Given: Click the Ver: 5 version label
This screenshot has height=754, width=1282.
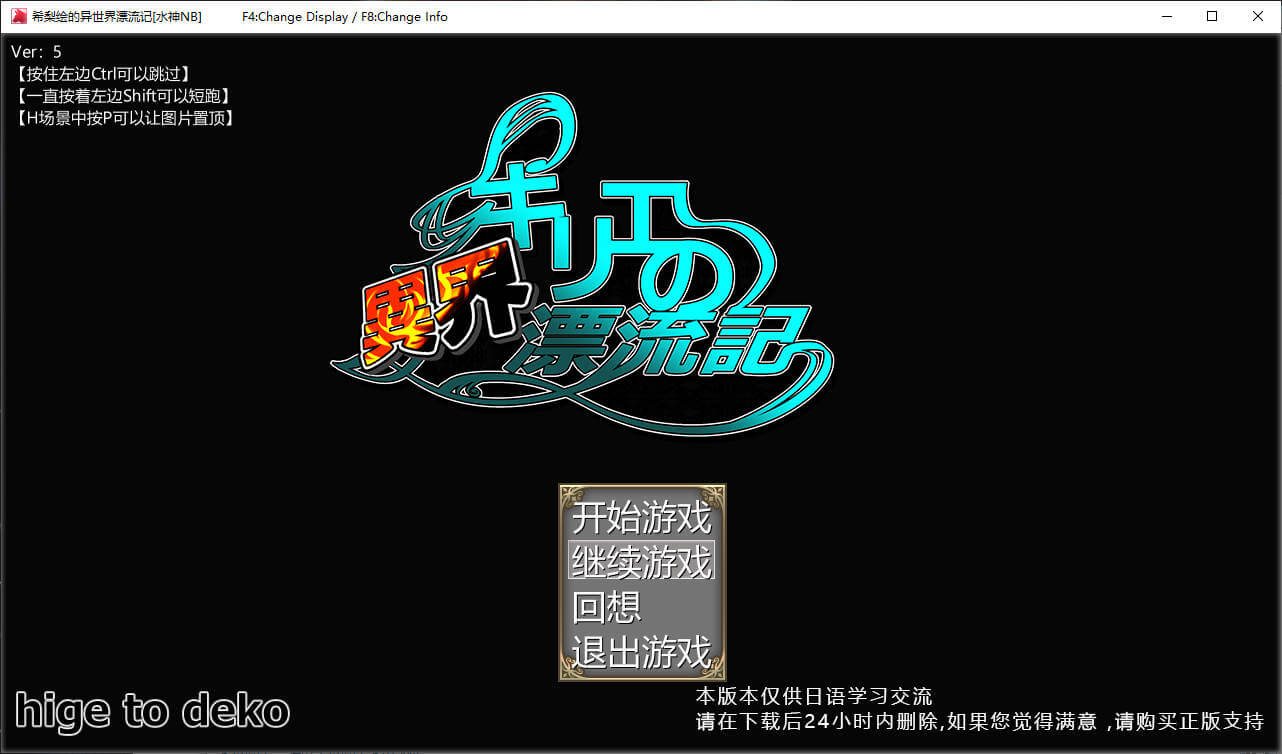Looking at the screenshot, I should (x=36, y=52).
